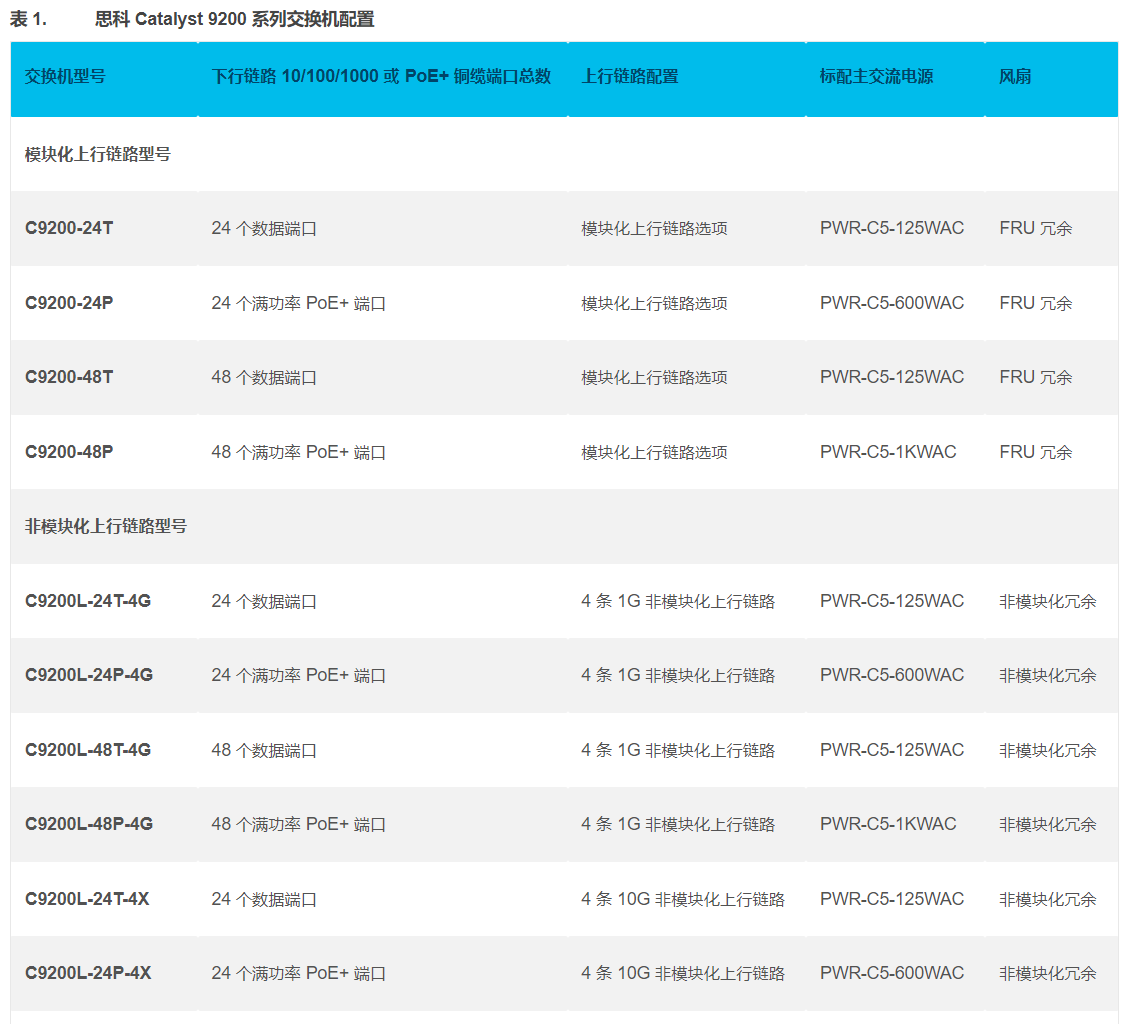The width and height of the screenshot is (1130, 1024).
Task: Click 4 条 10G 非模块化上行链路 in C9200L-24P-4X row
Action: coord(683,974)
